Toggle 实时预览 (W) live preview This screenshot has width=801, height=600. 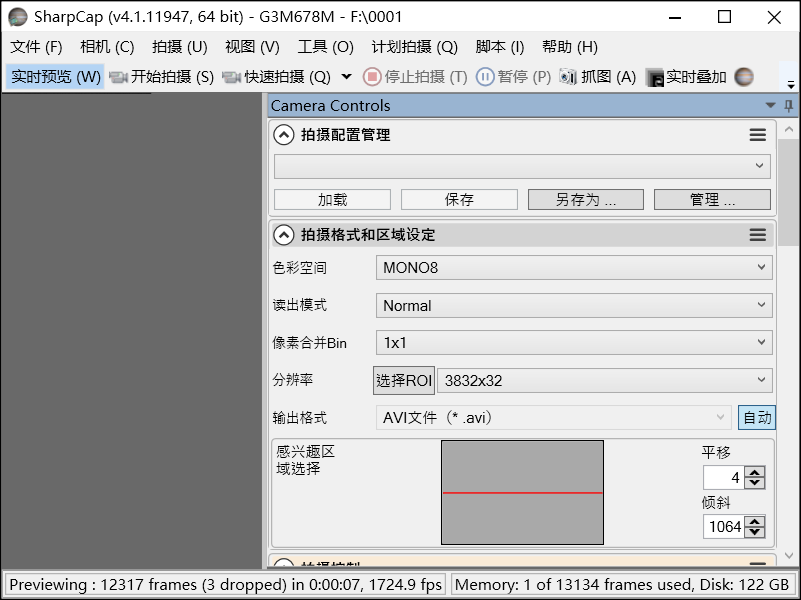55,77
